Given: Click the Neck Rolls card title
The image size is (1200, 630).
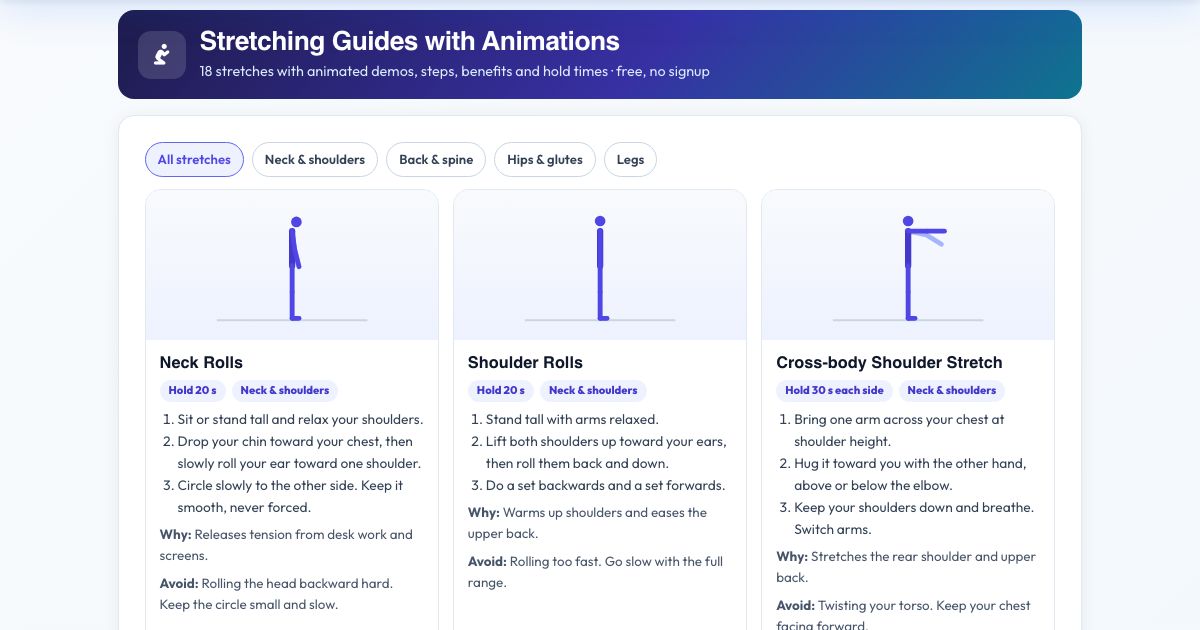Looking at the screenshot, I should coord(201,362).
